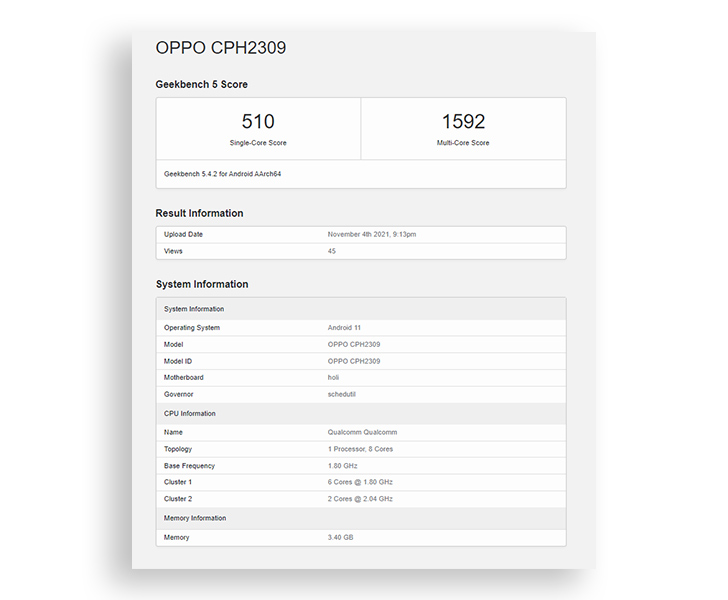Select the single-core score value 510

point(258,121)
